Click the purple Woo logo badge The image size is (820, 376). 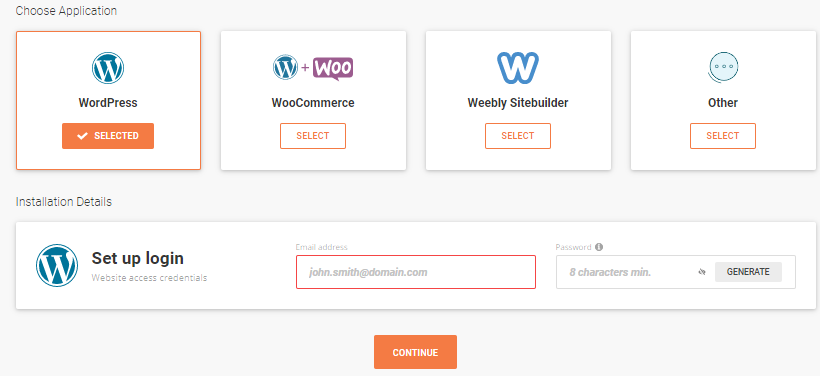[333, 69]
